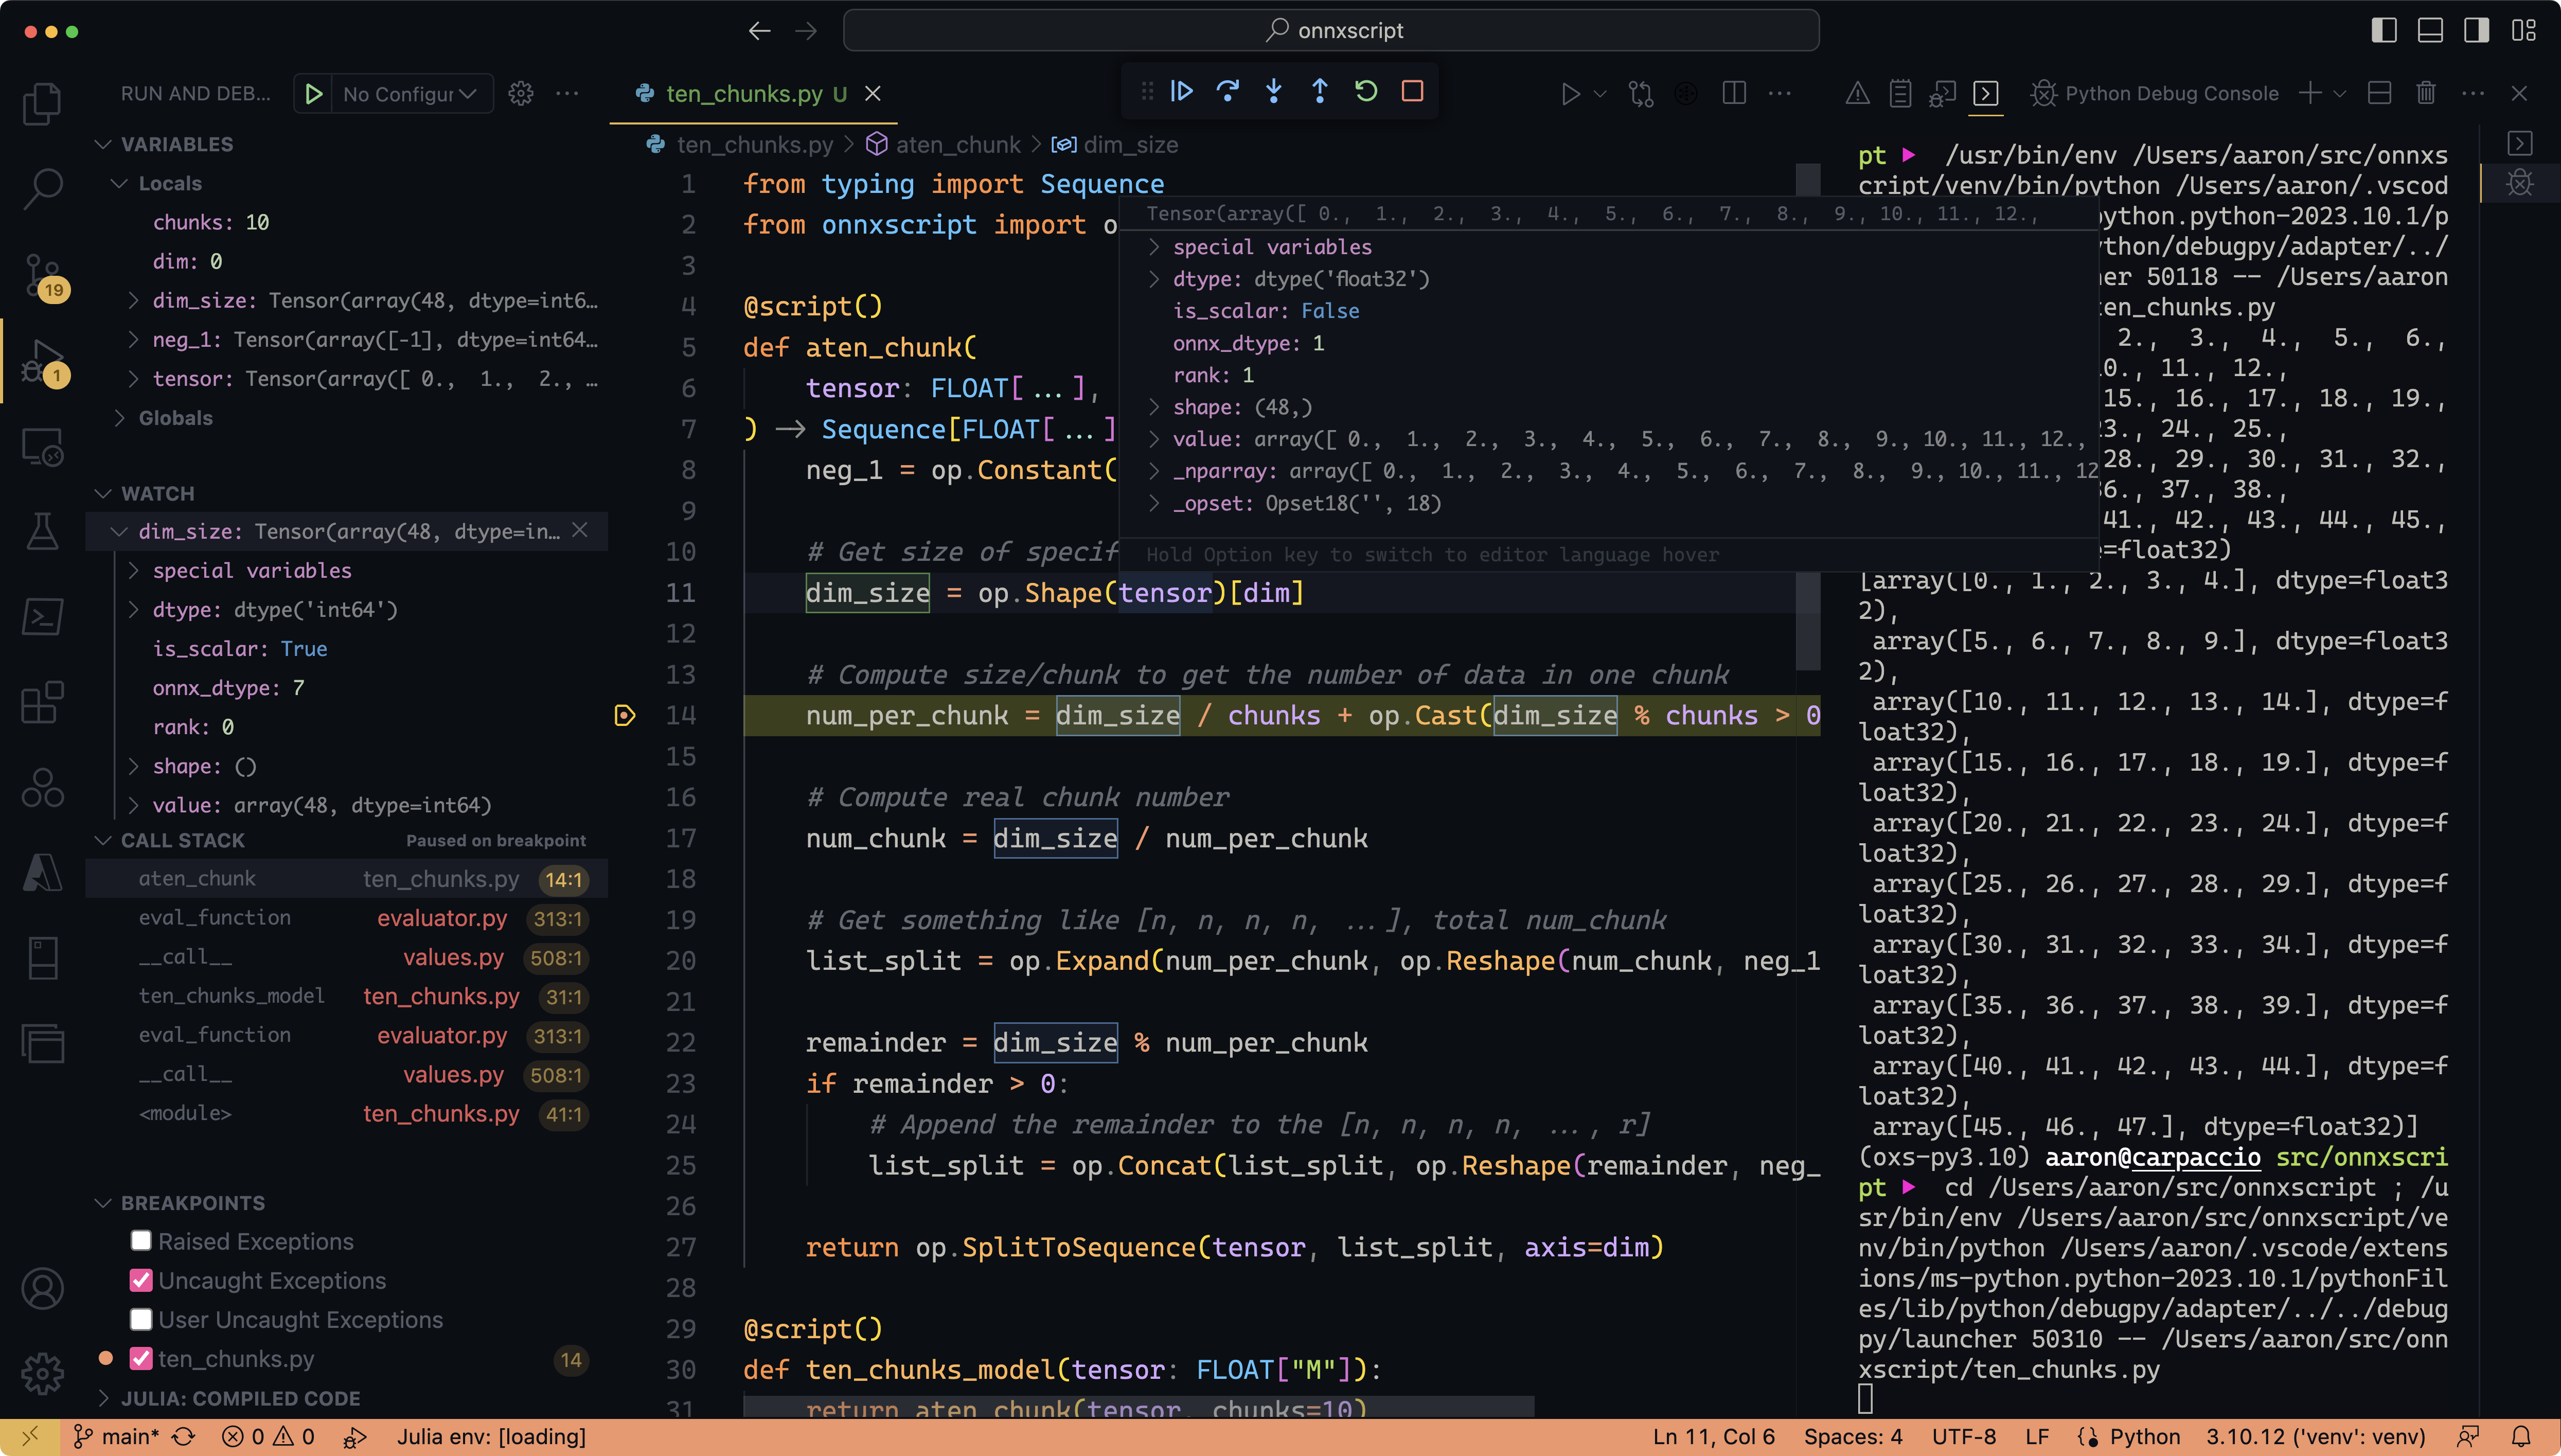Stop debugging with the red square

(1412, 92)
